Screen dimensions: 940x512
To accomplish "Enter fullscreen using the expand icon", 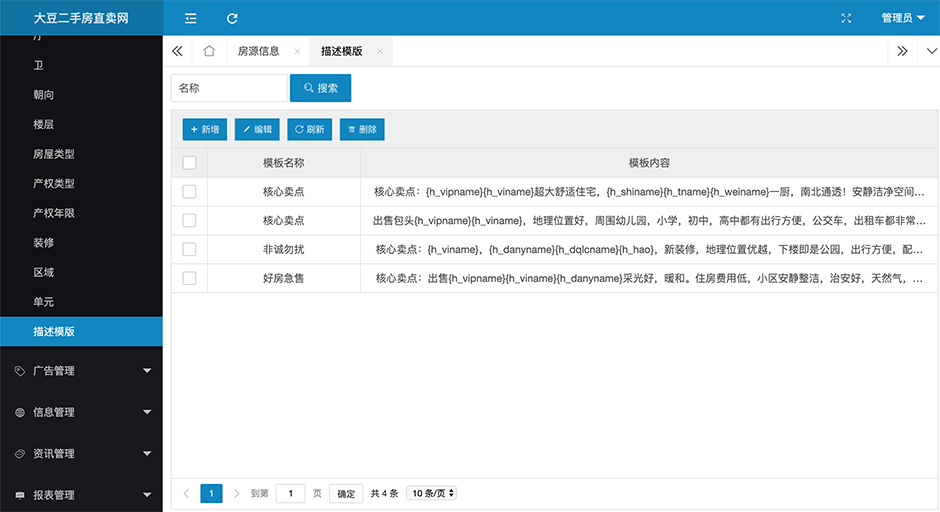I will (x=847, y=18).
